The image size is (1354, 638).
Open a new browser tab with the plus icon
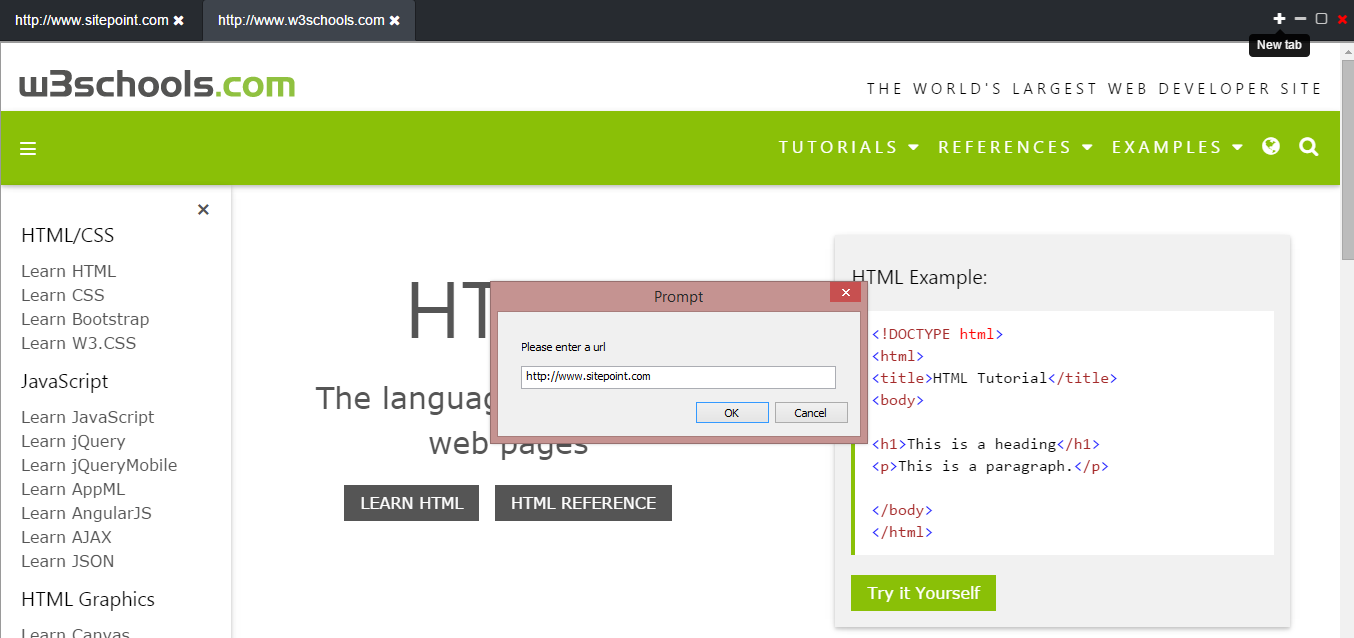1279,17
